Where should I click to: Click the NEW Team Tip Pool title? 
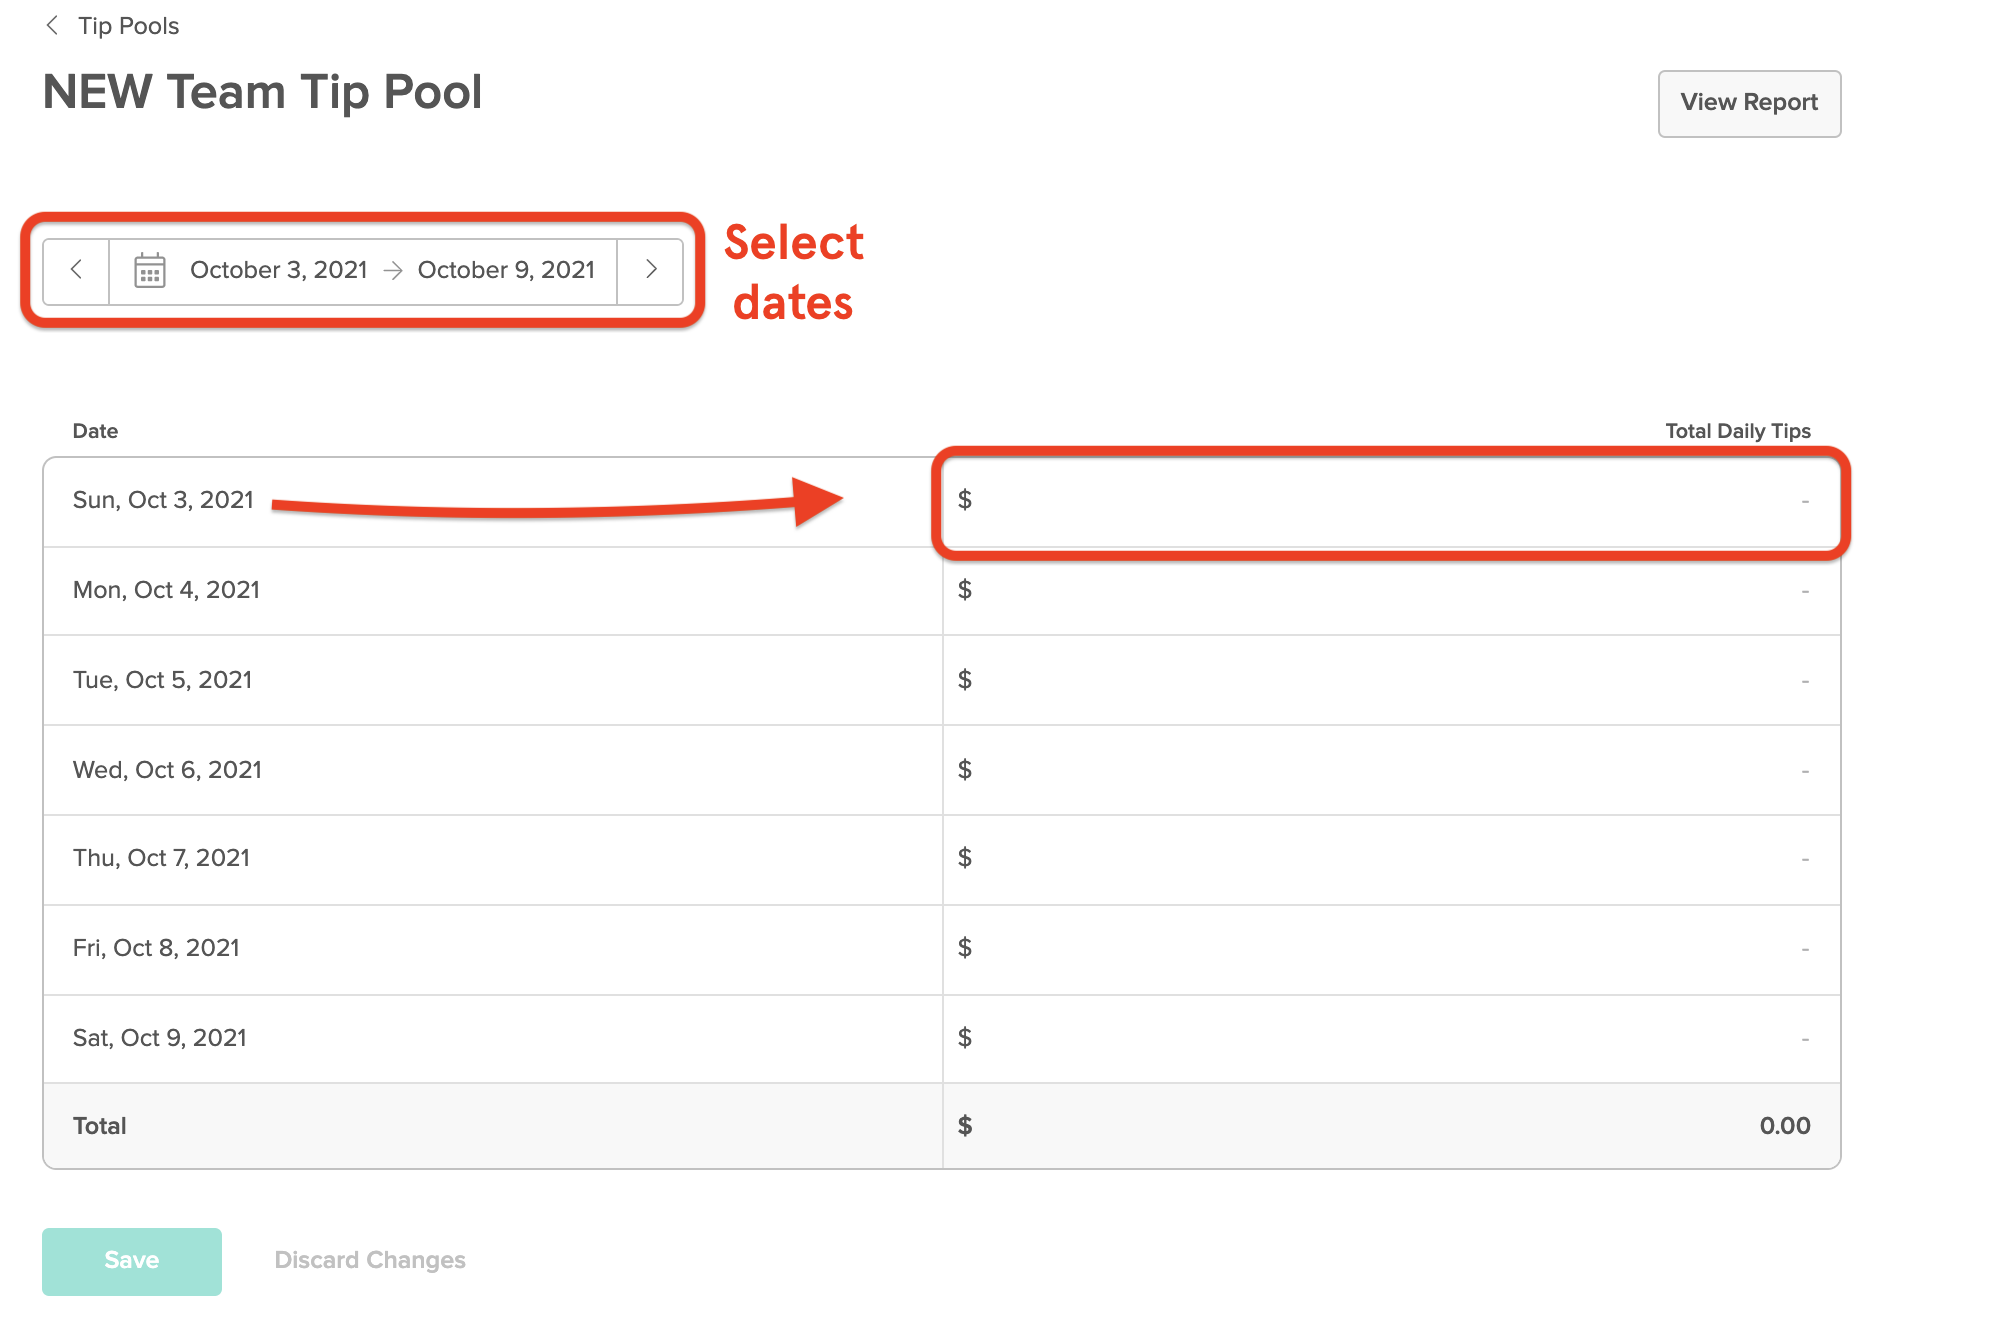pos(263,91)
